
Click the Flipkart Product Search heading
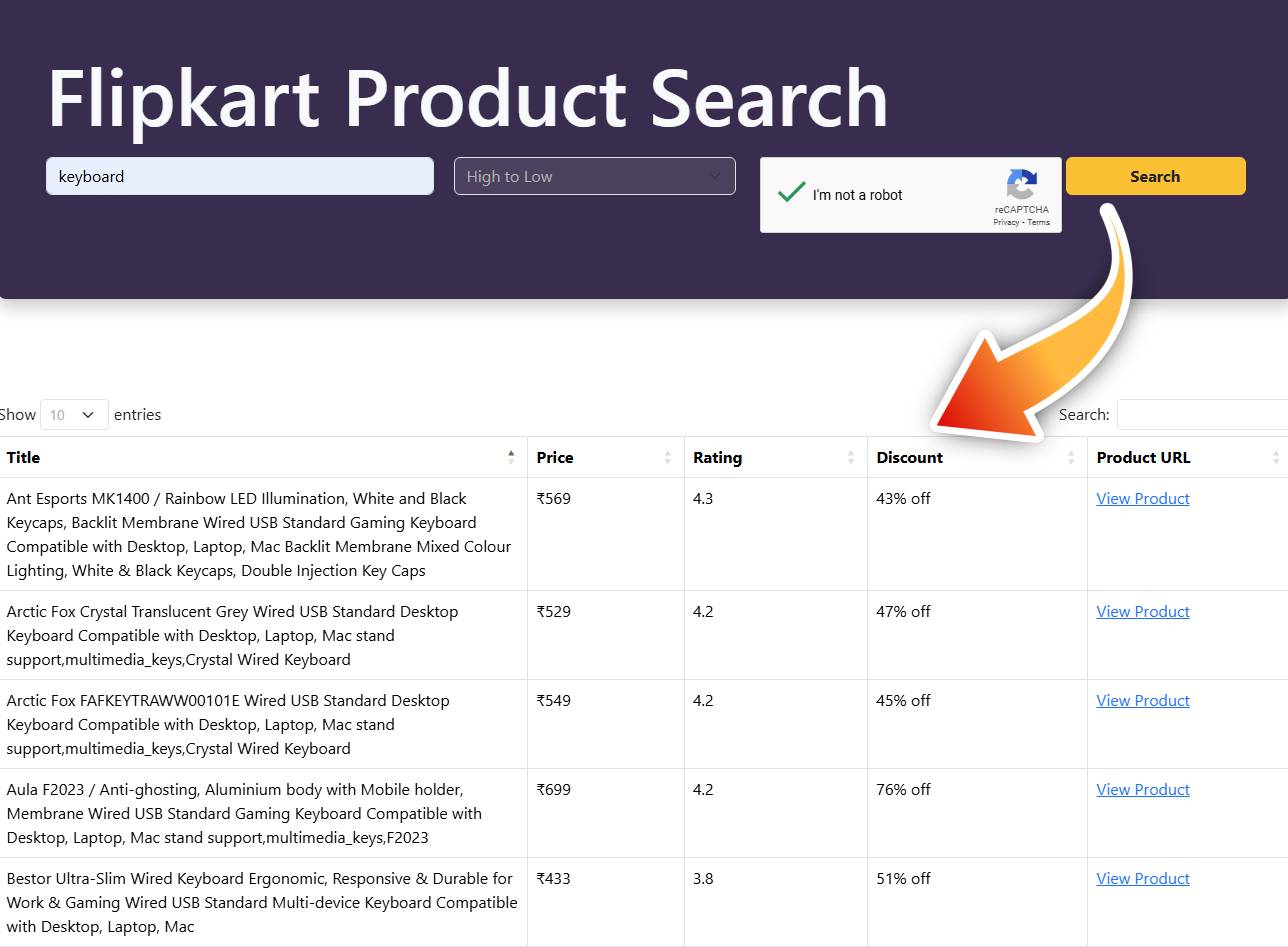468,98
